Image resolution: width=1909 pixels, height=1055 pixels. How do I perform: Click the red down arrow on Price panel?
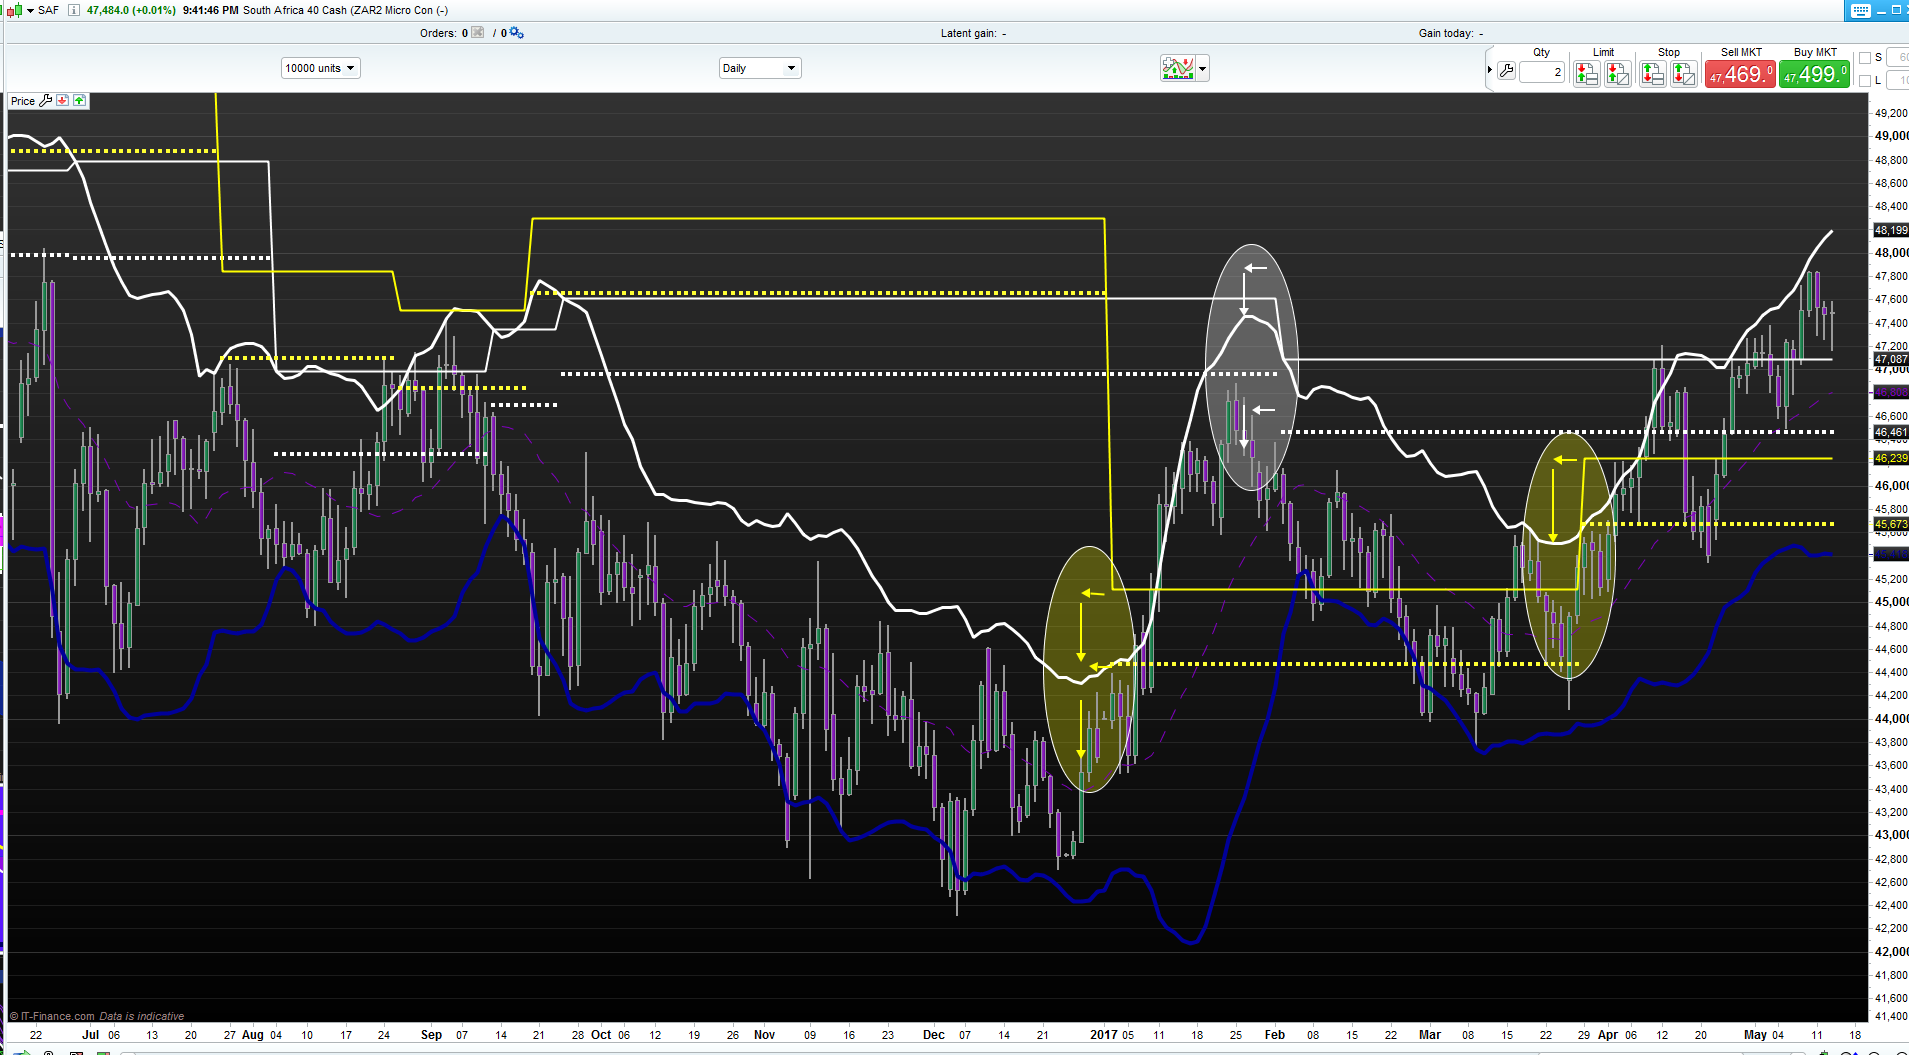[x=63, y=101]
